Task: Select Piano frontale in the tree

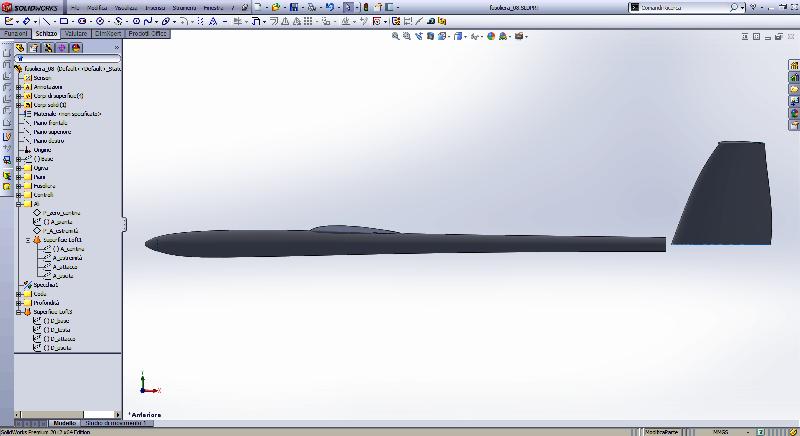Action: [x=52, y=122]
